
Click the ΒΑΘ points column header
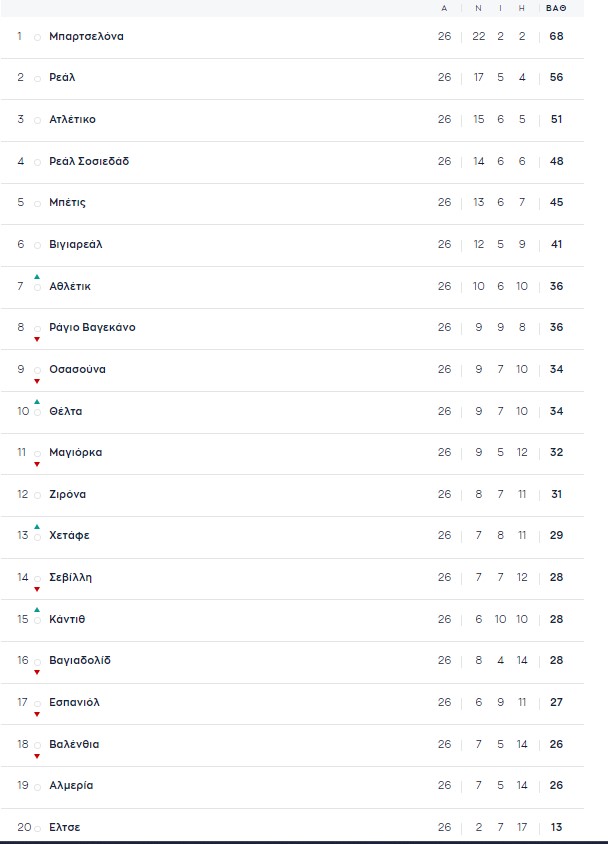pyautogui.click(x=556, y=8)
